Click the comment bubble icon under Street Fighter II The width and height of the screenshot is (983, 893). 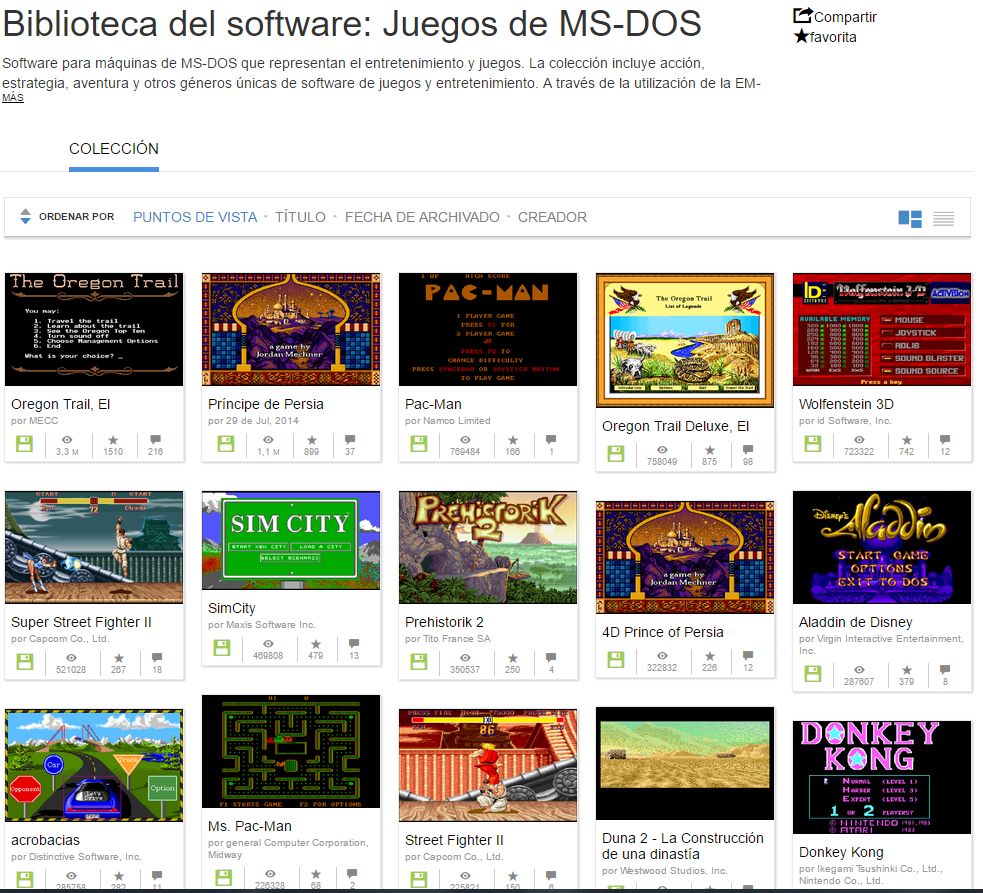click(x=550, y=874)
